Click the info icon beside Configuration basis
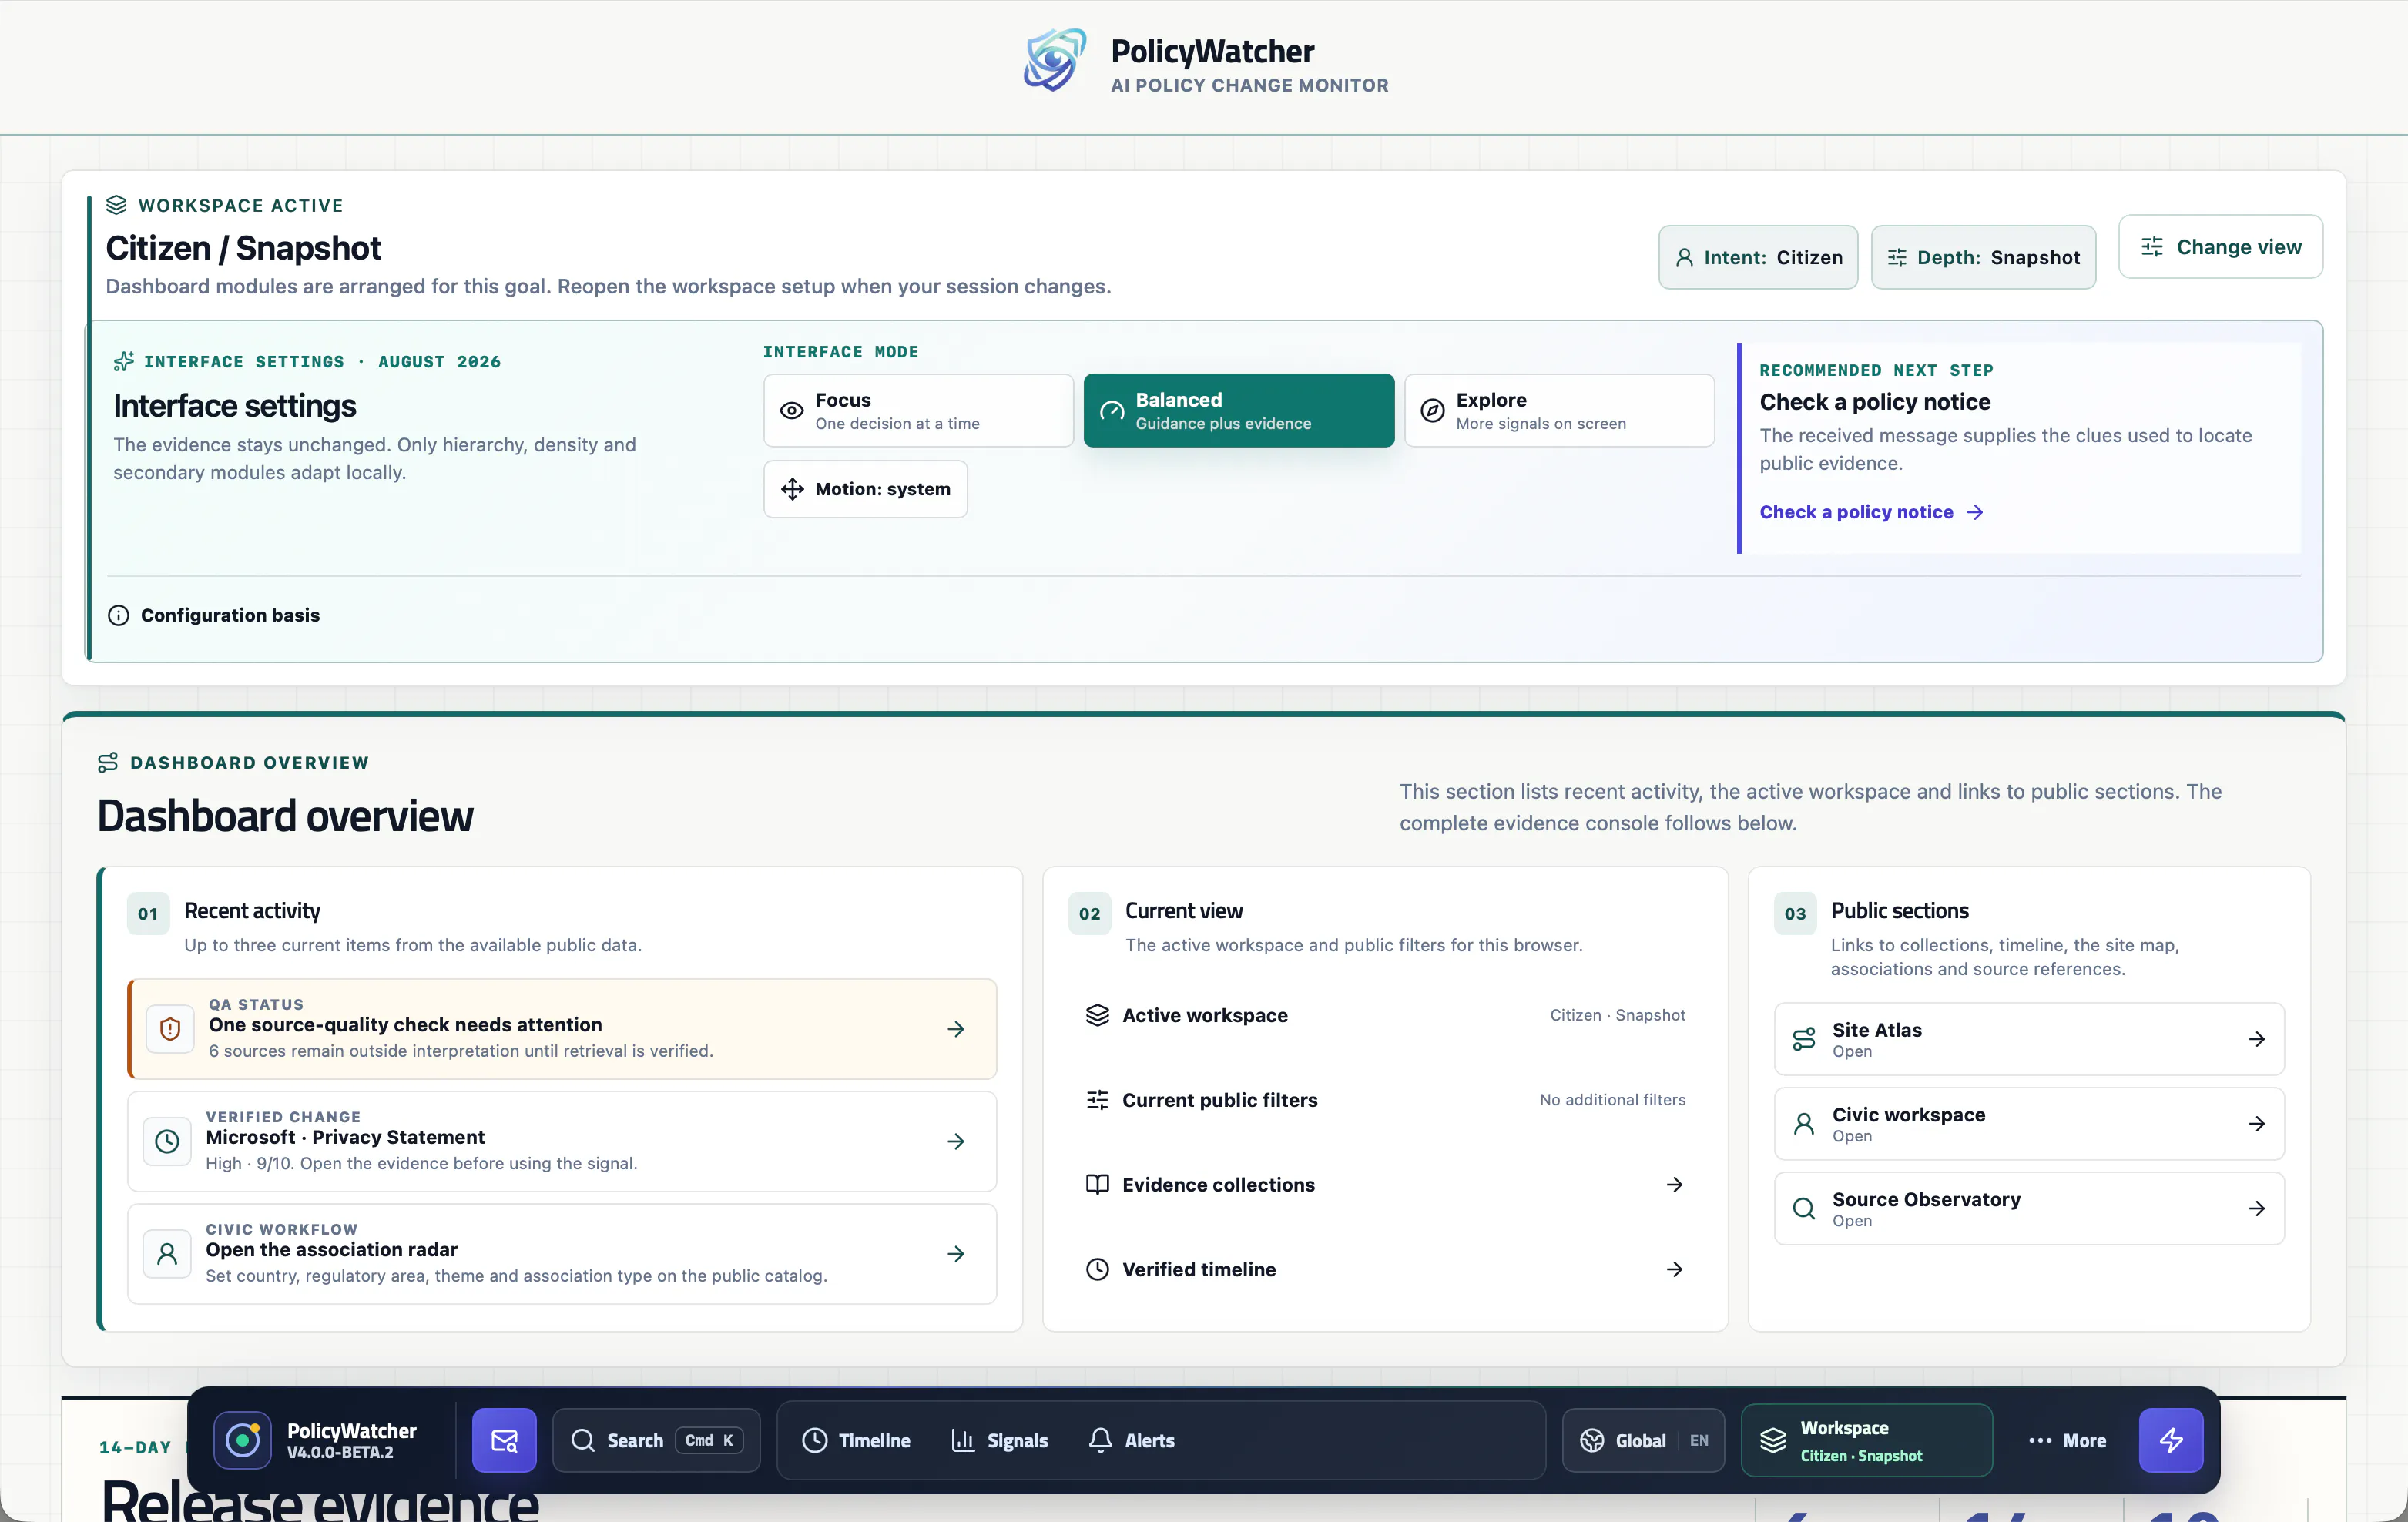Image resolution: width=2408 pixels, height=1522 pixels. coord(118,615)
